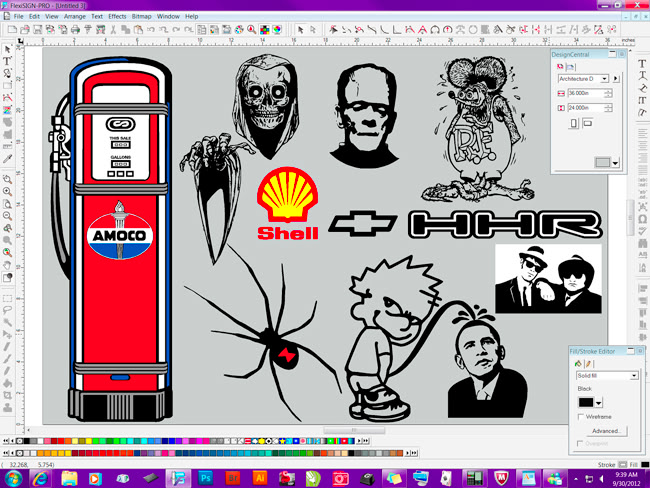Click the width spinner arrows for 36.000in
Screen dimensions: 650x488
(x=608, y=93)
